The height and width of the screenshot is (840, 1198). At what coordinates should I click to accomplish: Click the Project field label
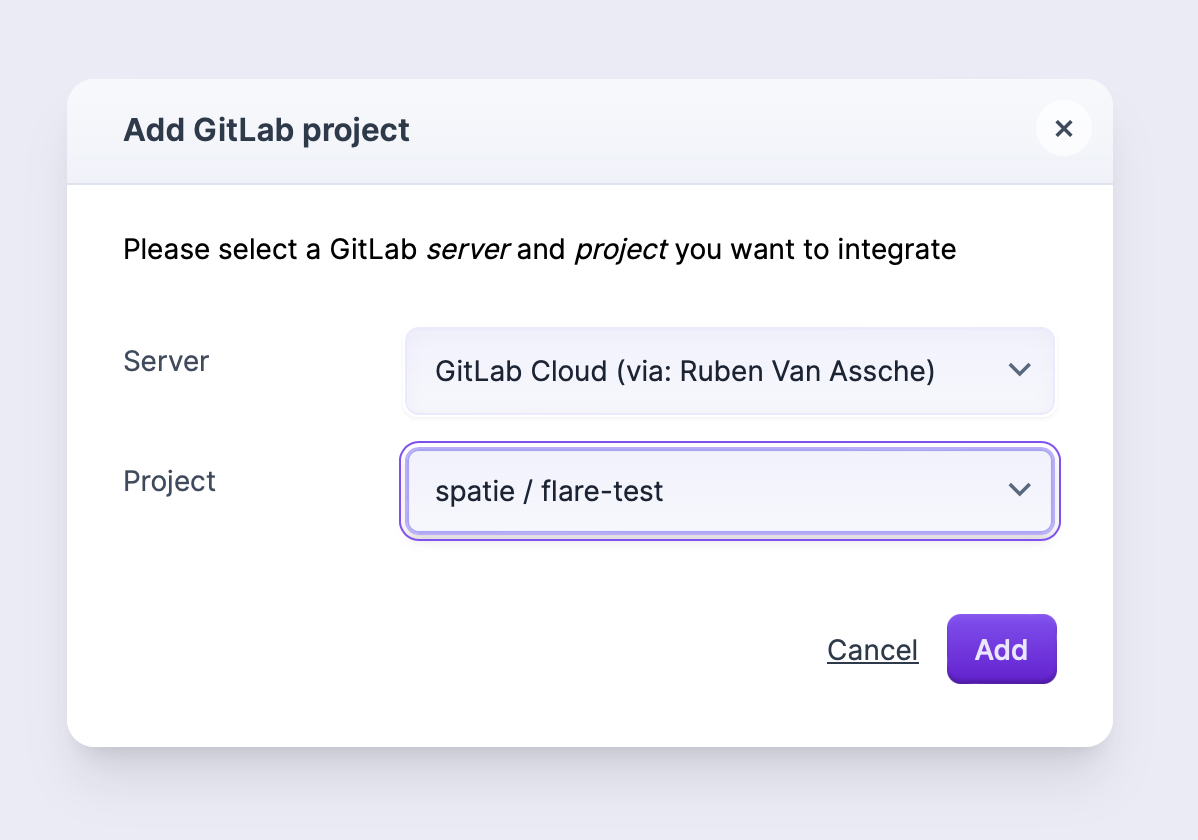[x=169, y=481]
